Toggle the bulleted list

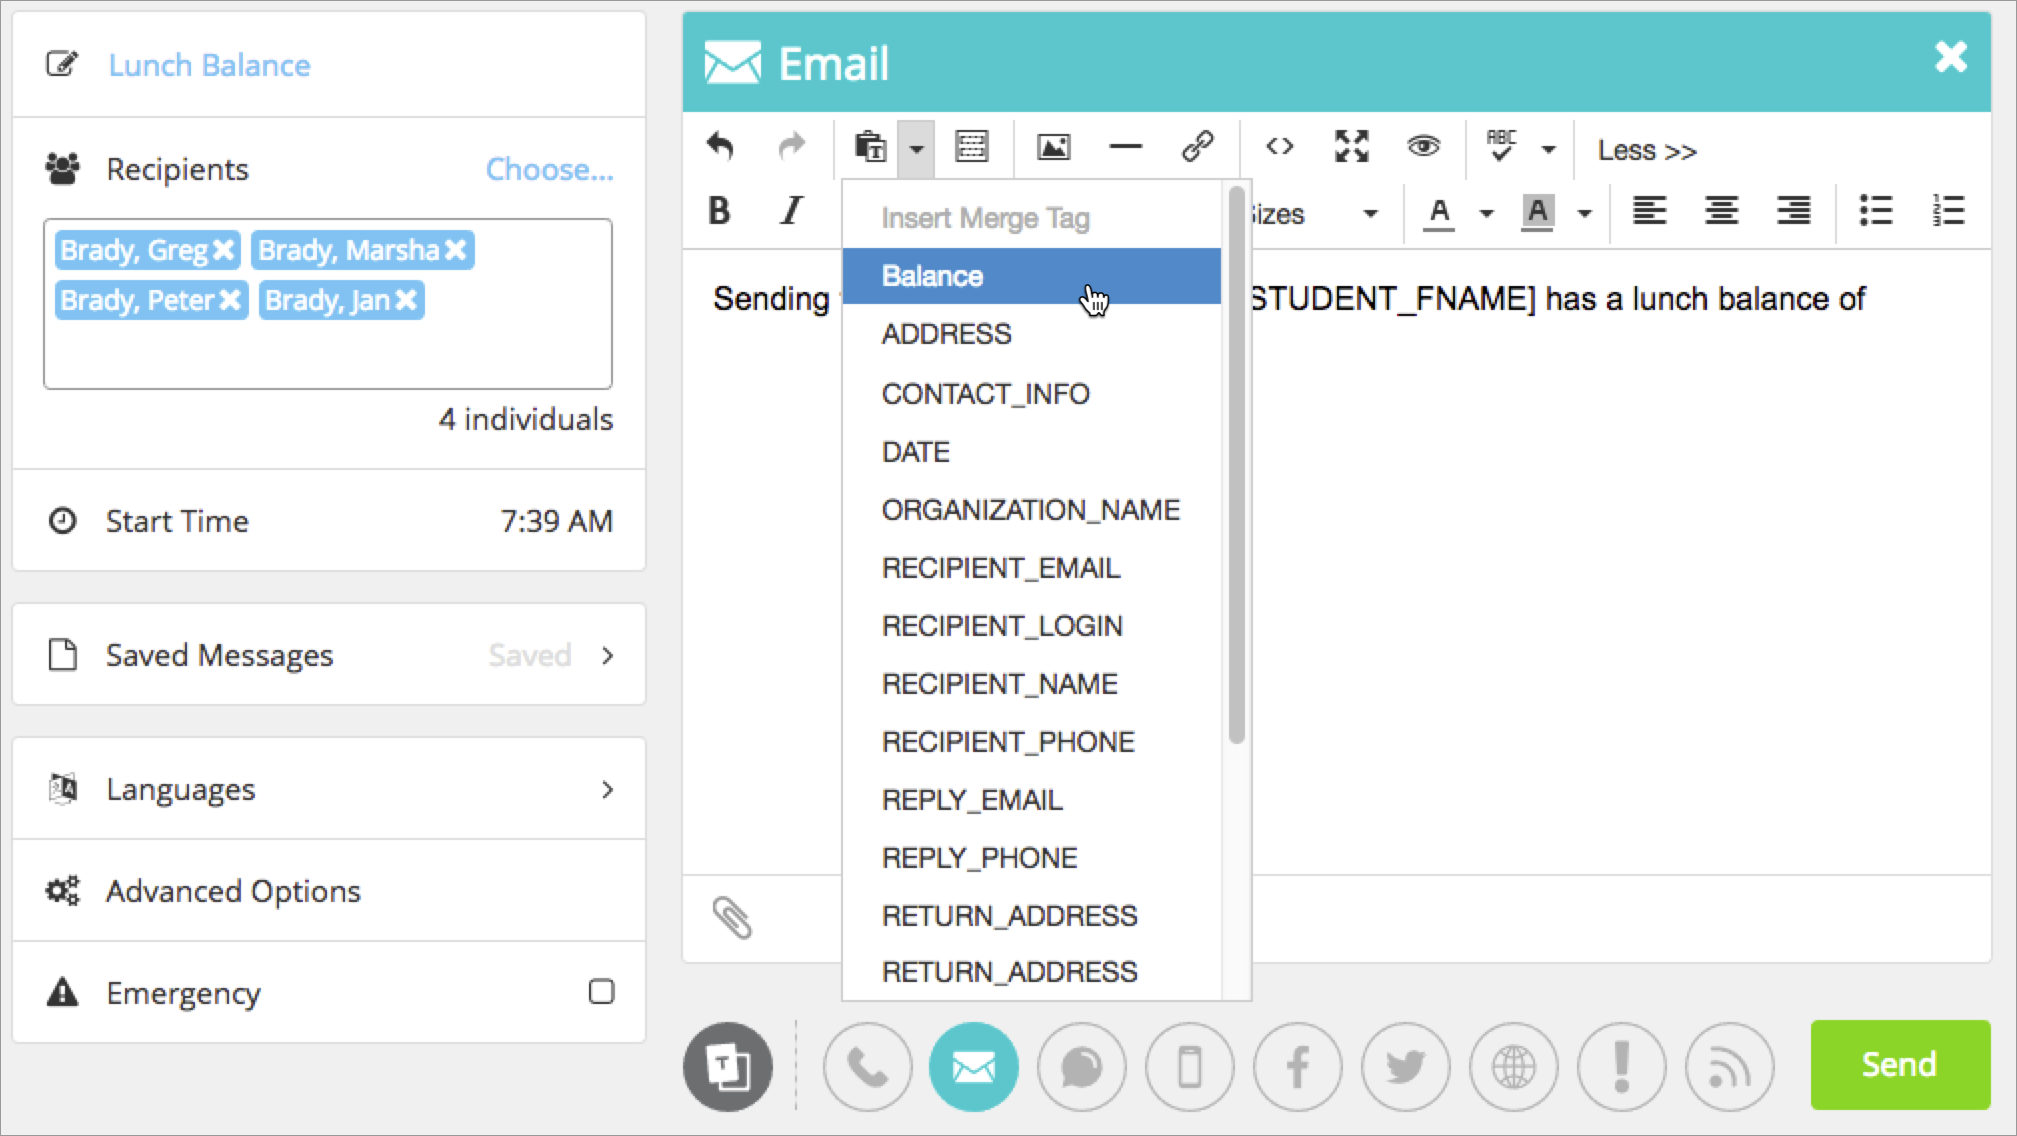click(1875, 211)
